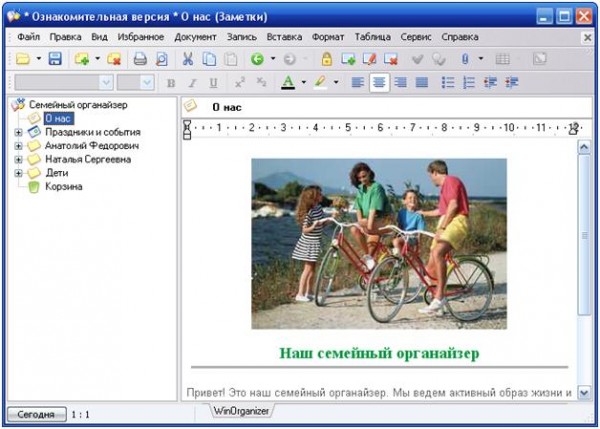Click the Delete record icon with red cross
The width and height of the screenshot is (600, 429).
click(391, 59)
